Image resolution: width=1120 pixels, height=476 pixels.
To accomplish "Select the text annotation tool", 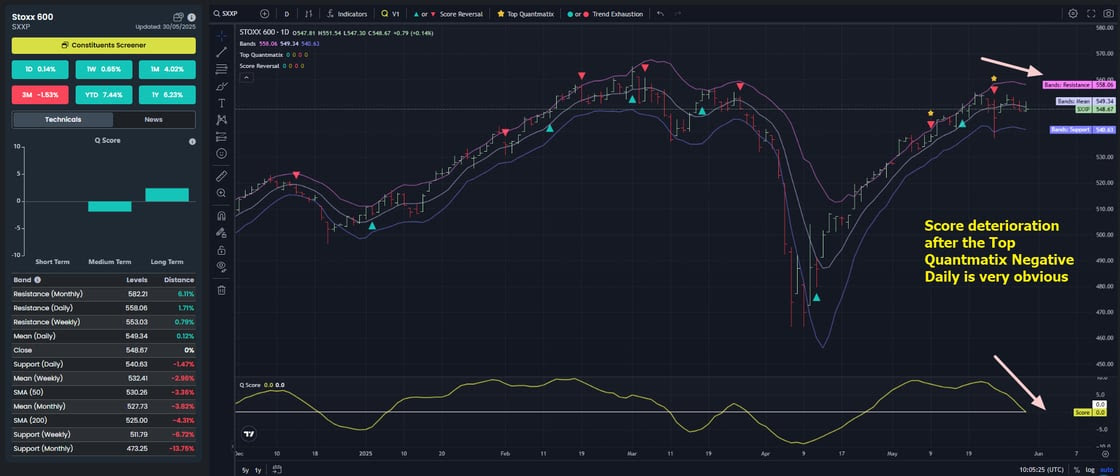I will click(x=221, y=103).
